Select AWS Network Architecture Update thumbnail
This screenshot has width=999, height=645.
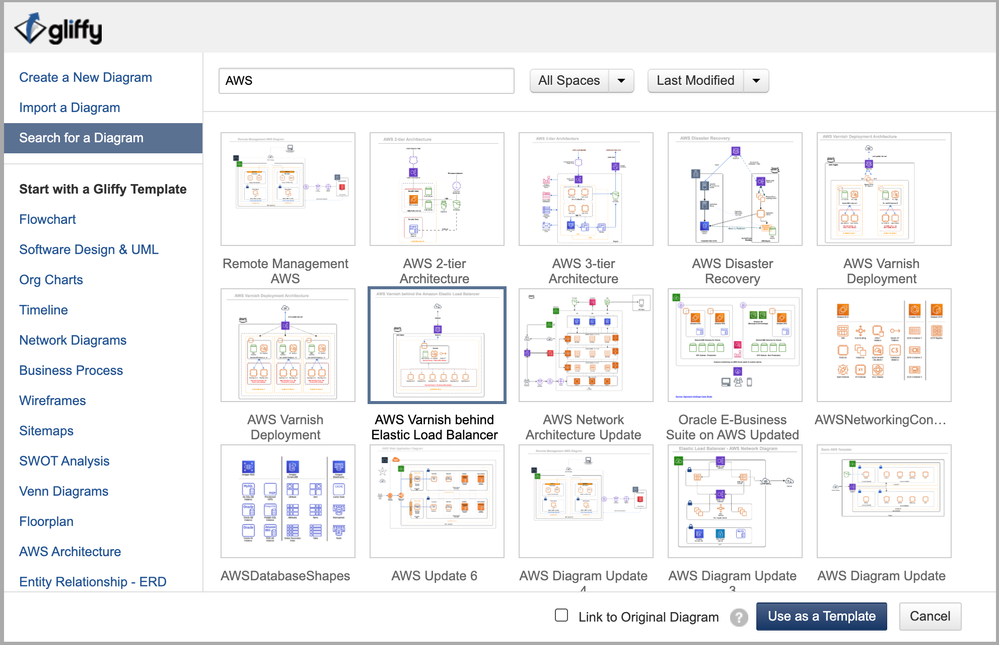(586, 345)
